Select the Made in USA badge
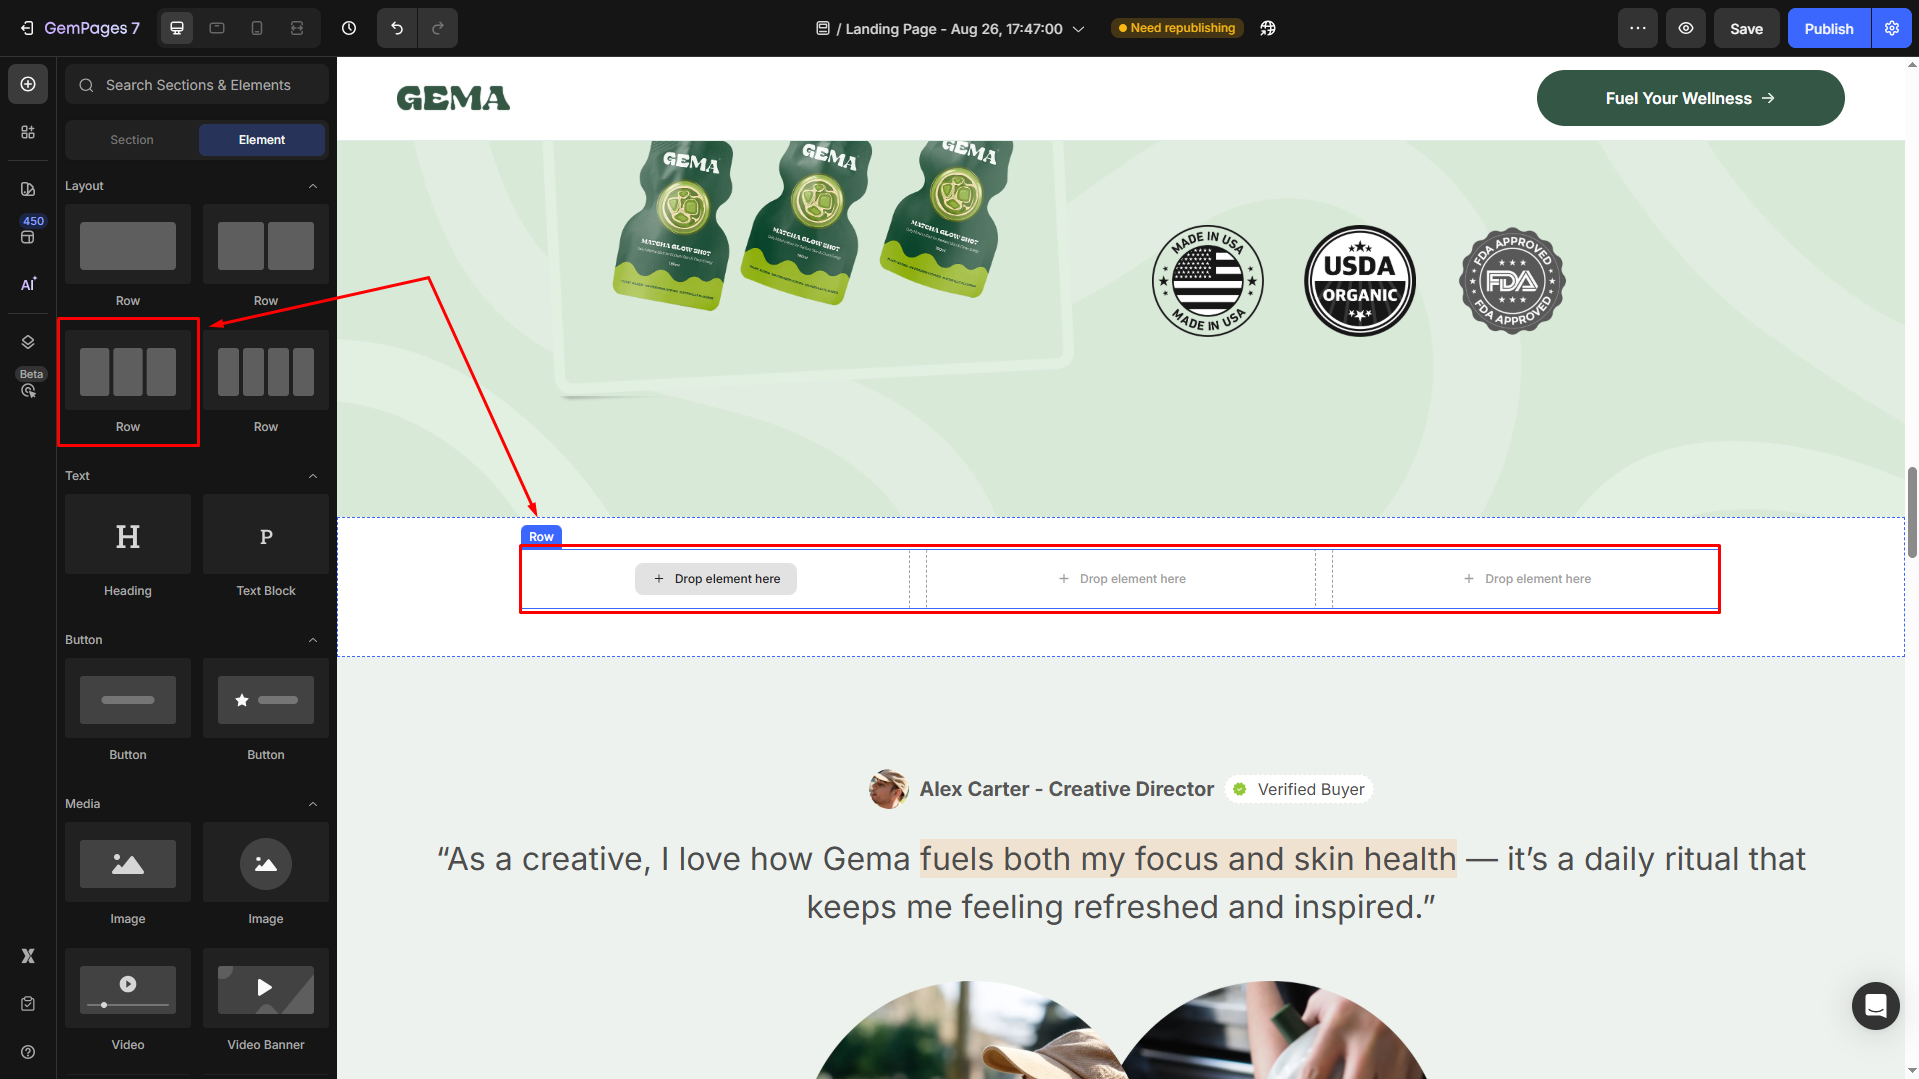This screenshot has height=1079, width=1919. [1207, 281]
